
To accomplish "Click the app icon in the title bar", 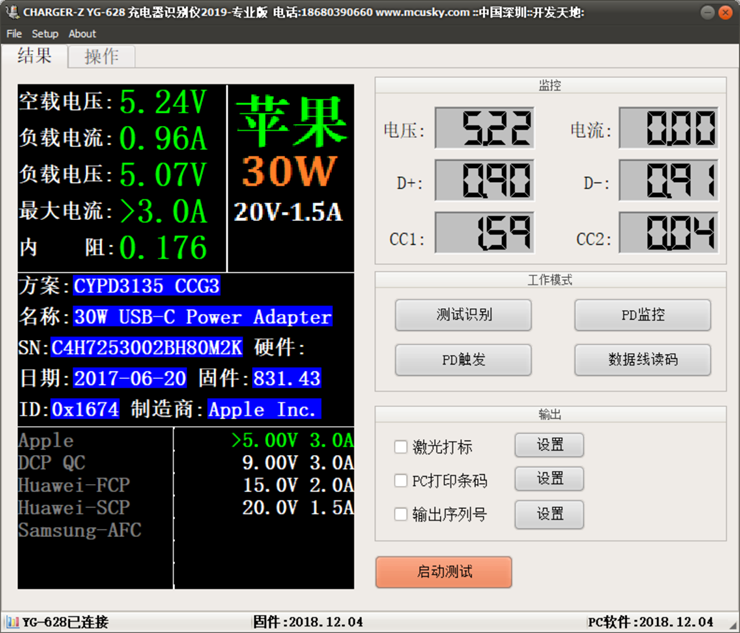I will tap(12, 11).
